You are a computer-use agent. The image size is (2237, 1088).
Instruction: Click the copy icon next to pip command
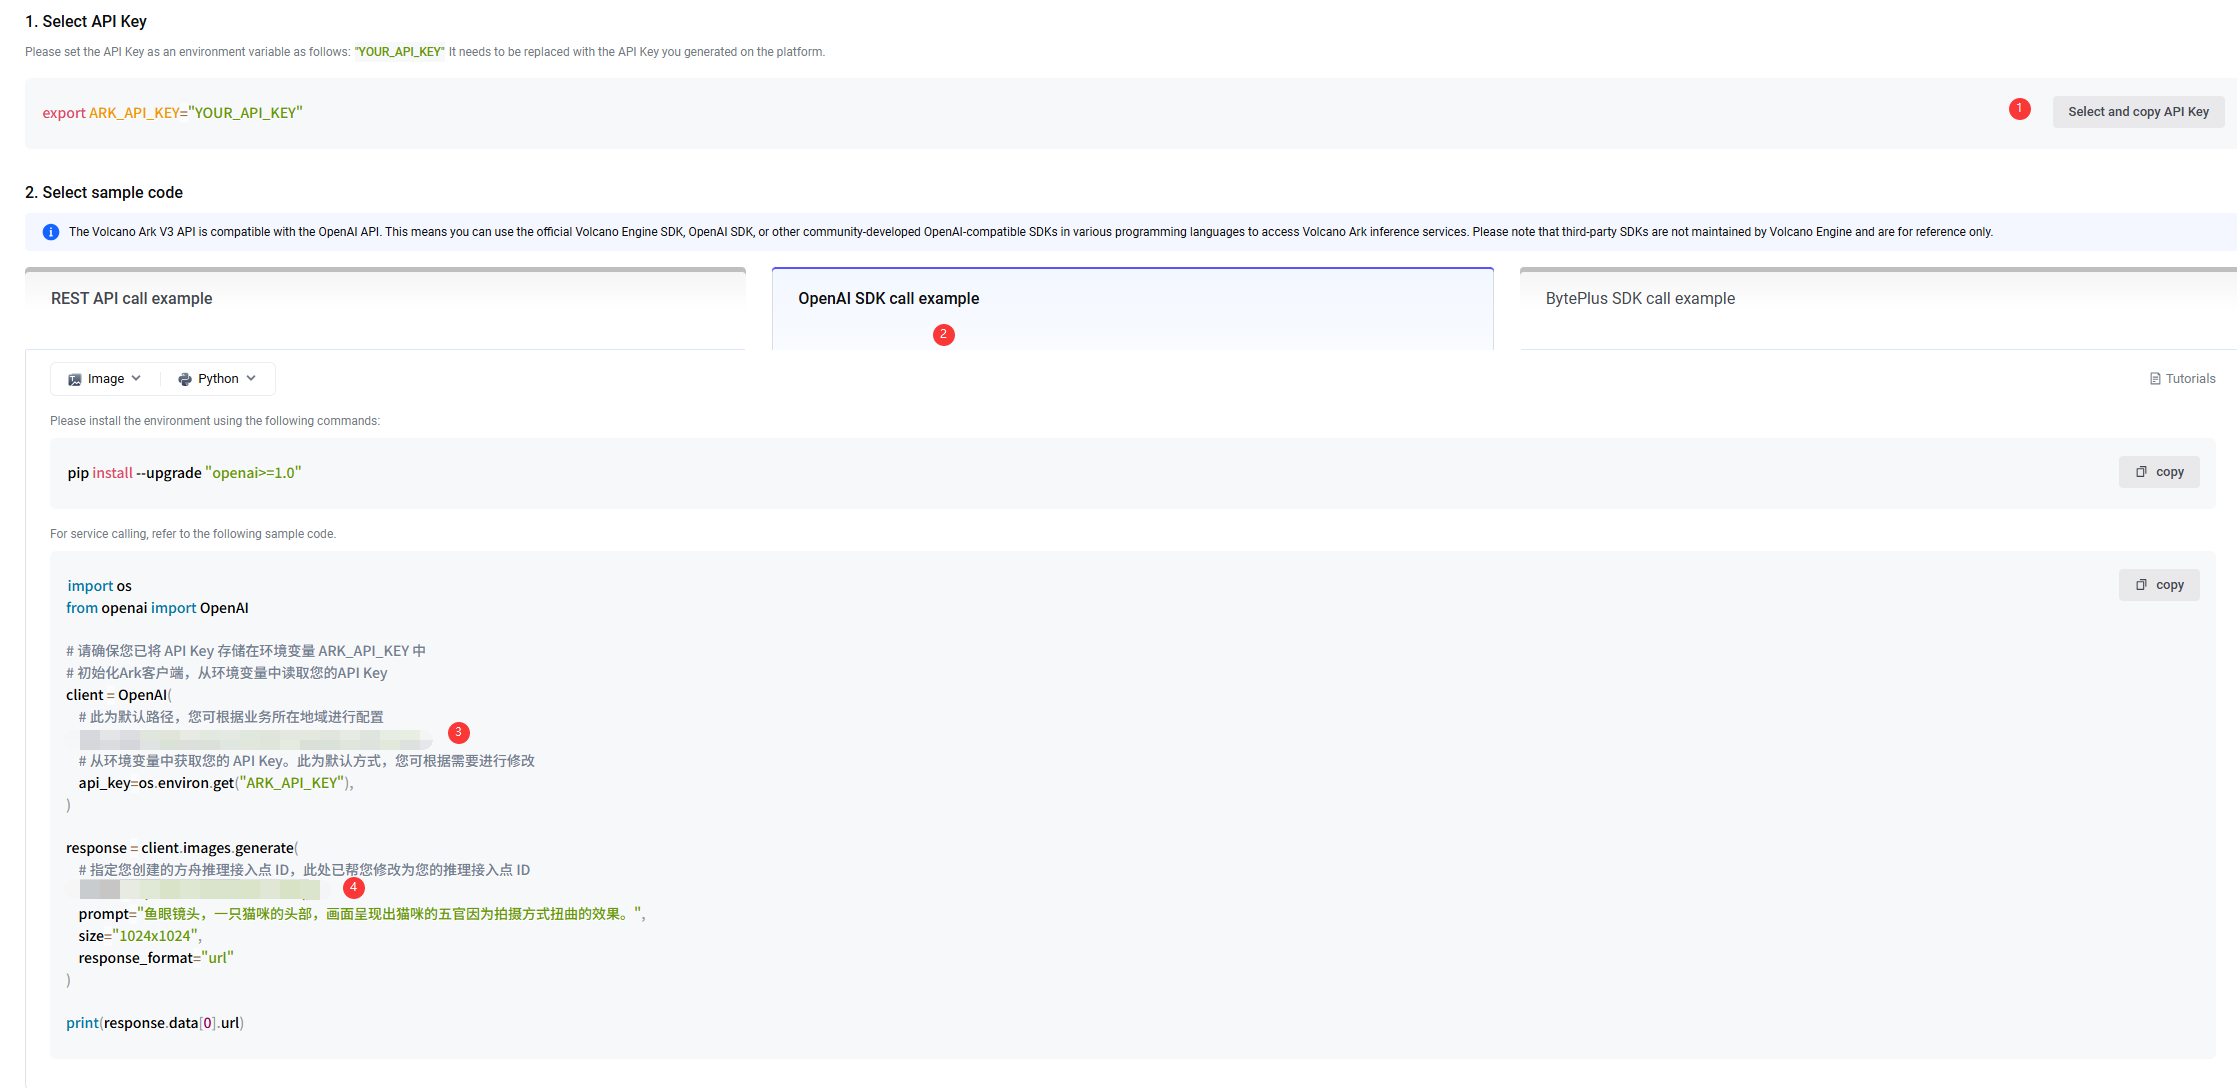2141,472
